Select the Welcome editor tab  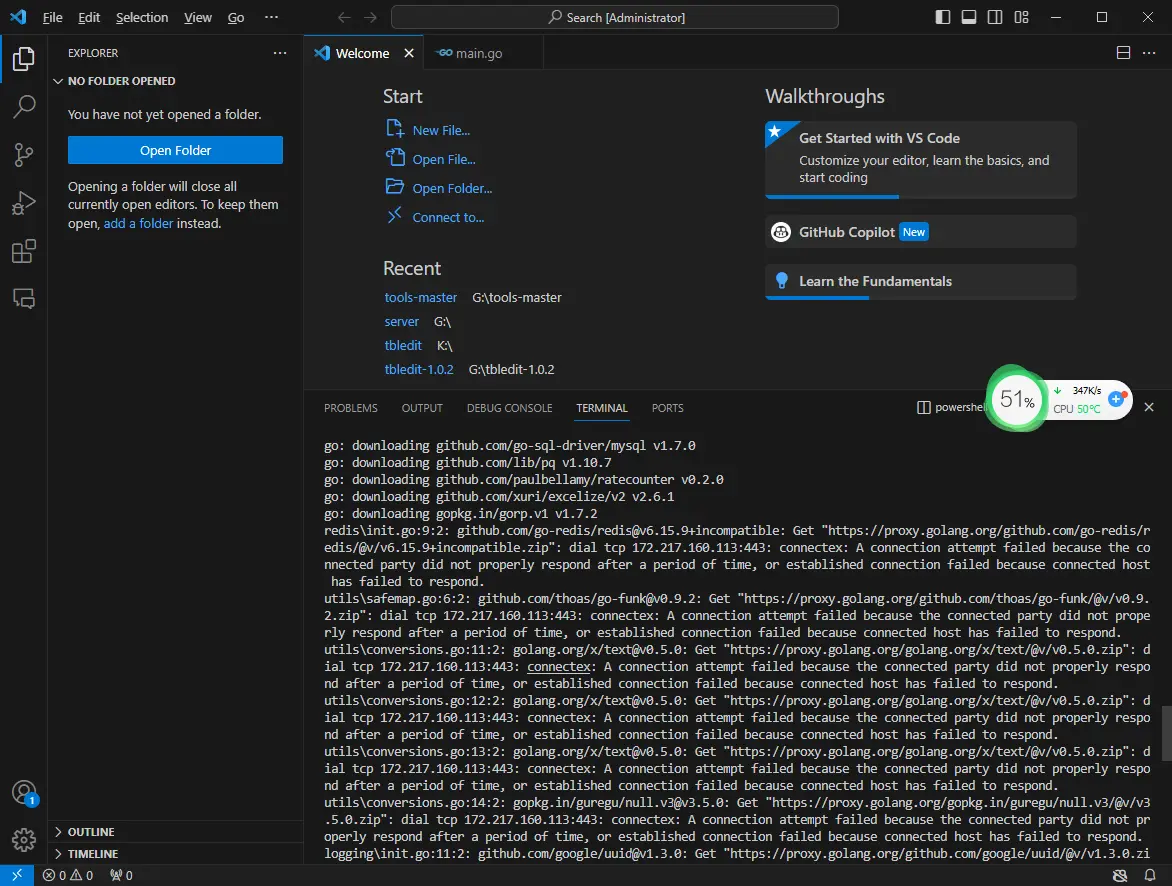point(363,53)
